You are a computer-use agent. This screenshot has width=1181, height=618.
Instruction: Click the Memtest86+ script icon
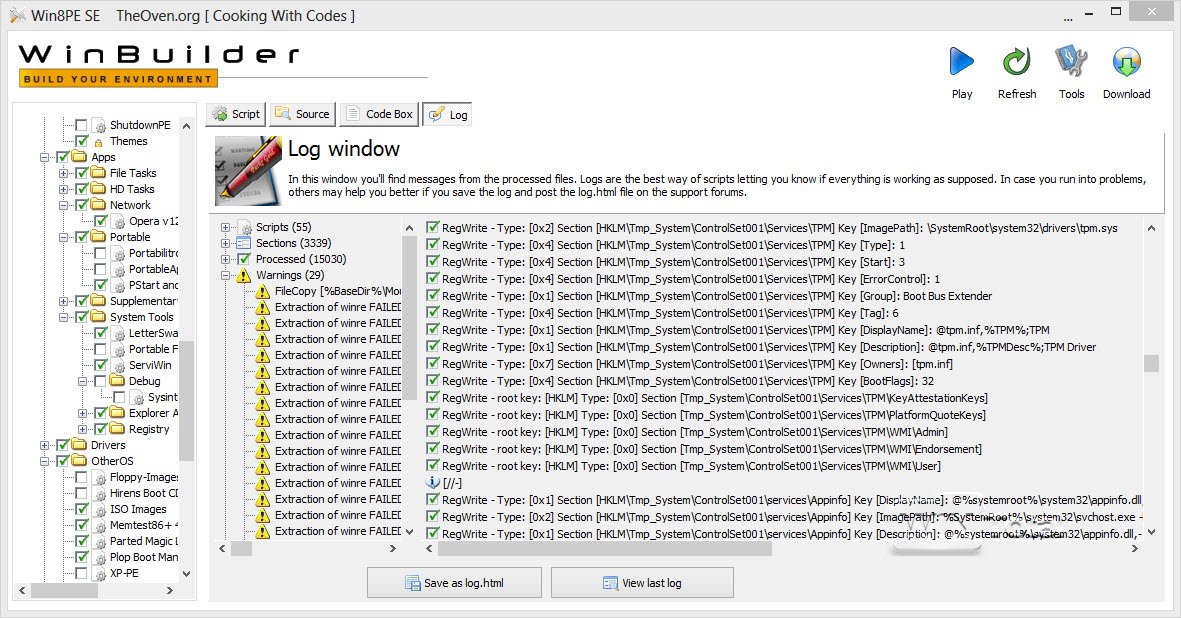click(99, 525)
